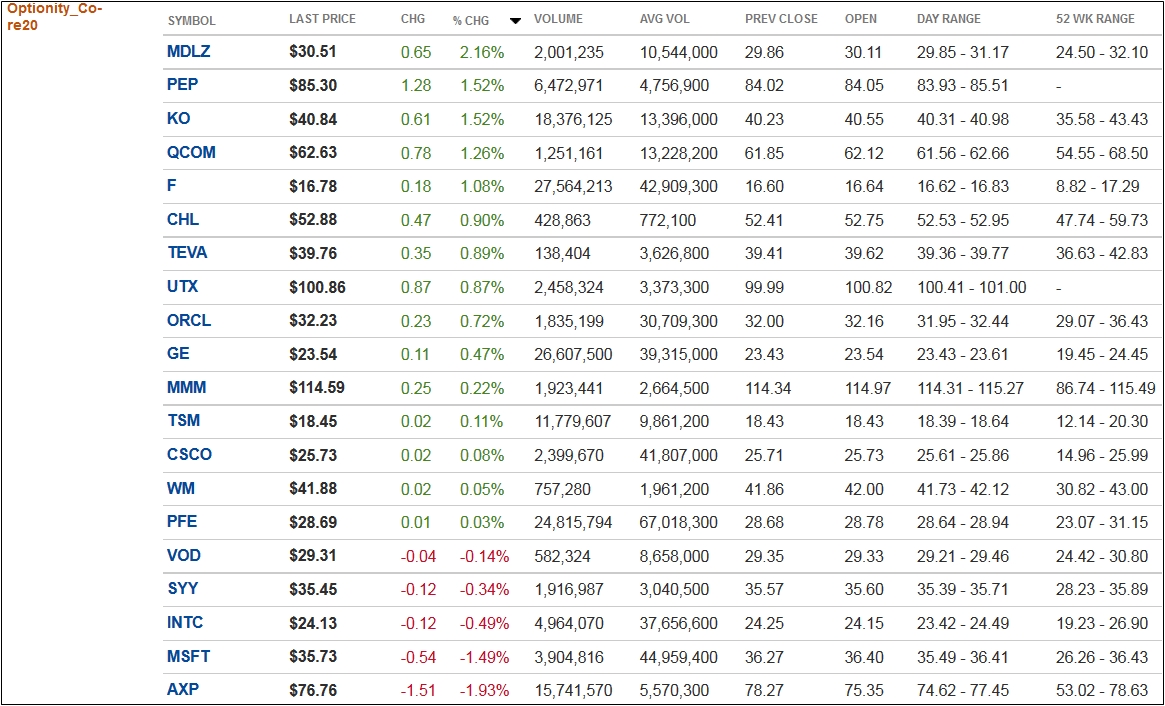This screenshot has height=706, width=1165.
Task: Sort by the % CHG descending arrow
Action: click(x=515, y=20)
